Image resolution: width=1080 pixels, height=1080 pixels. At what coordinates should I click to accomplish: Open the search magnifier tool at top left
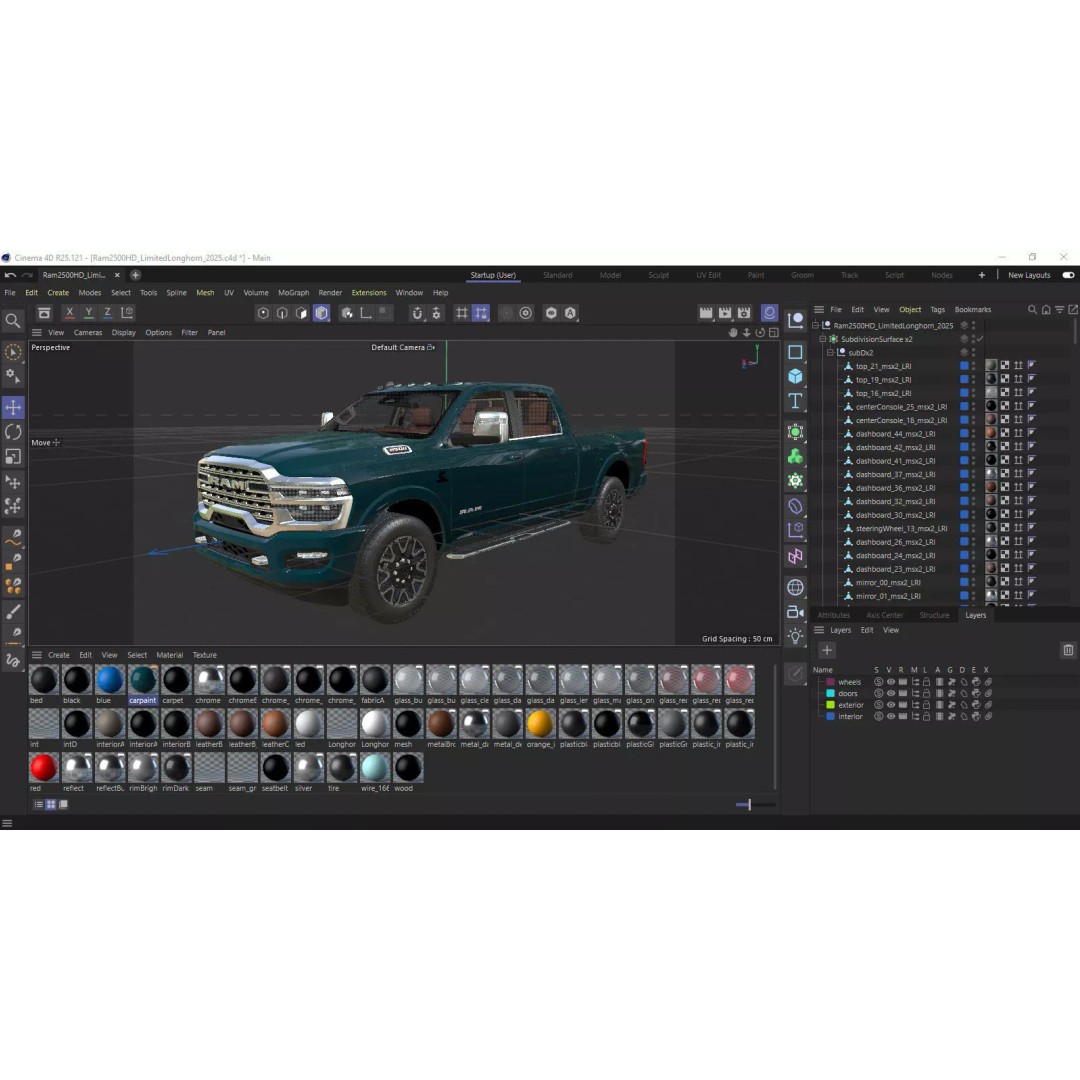12,321
